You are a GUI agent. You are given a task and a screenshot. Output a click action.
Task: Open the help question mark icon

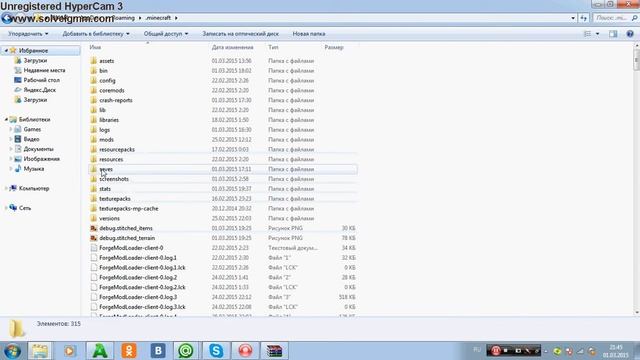630,34
